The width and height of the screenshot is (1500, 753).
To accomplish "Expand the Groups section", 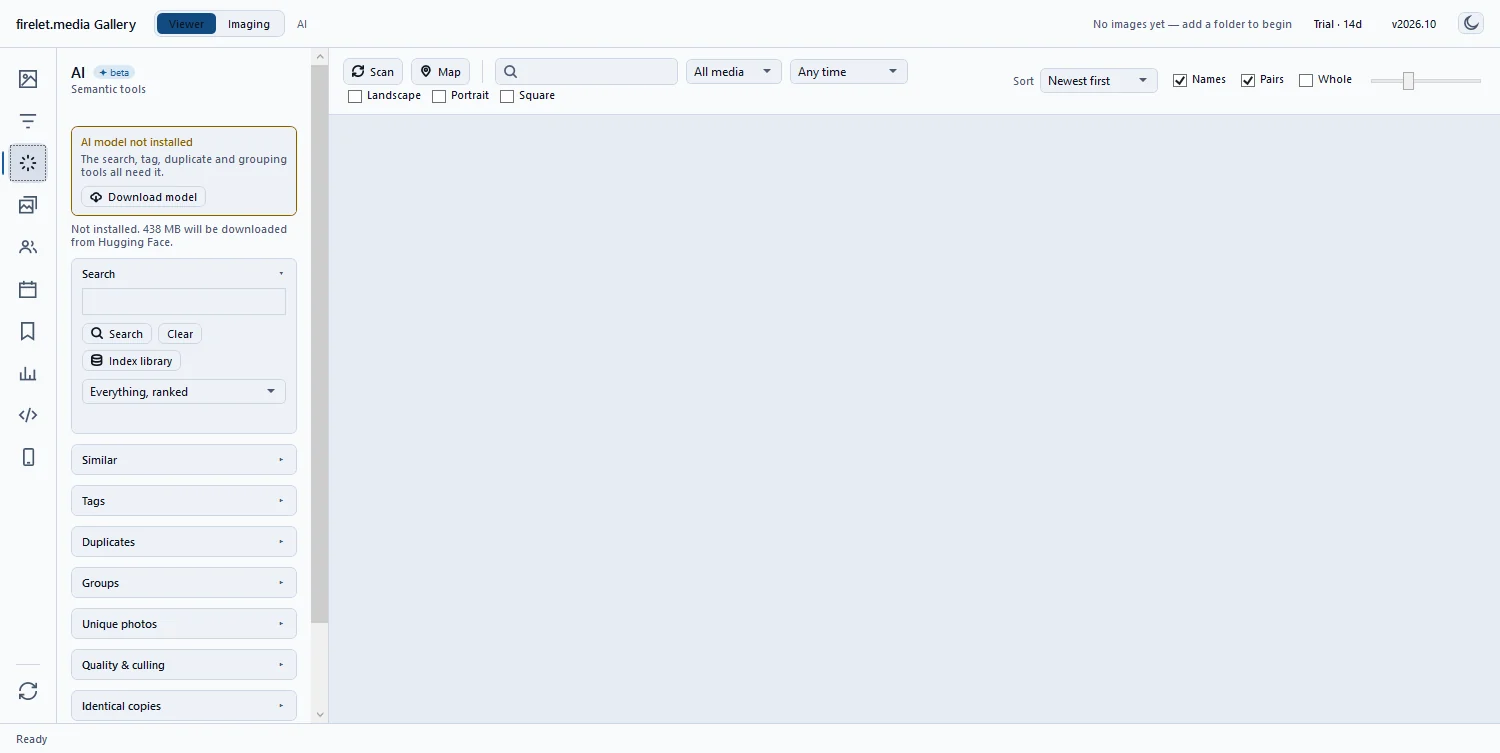I will click(x=184, y=583).
